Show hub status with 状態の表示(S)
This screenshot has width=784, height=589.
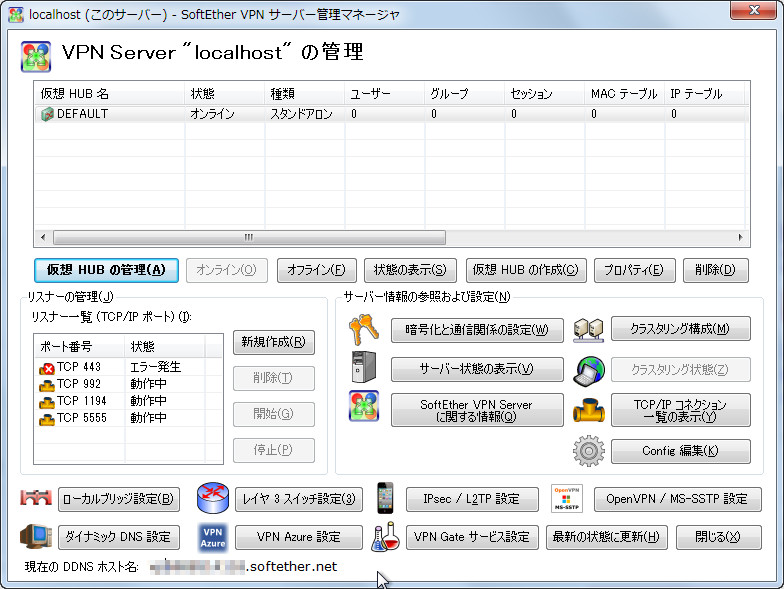(410, 270)
